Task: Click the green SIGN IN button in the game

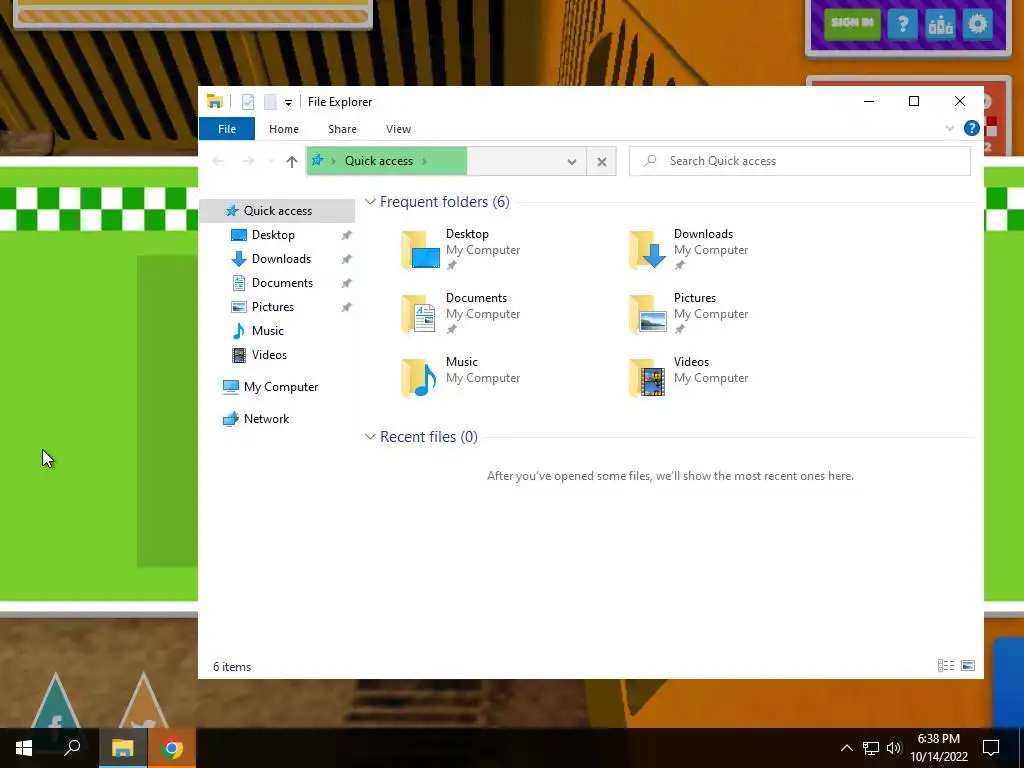Action: [x=852, y=24]
